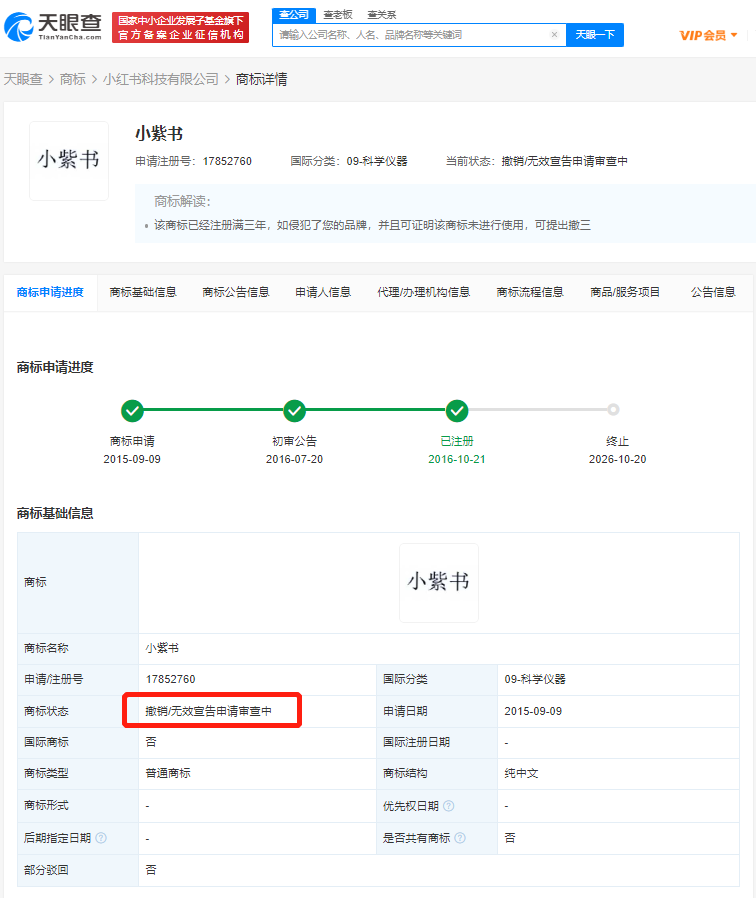The height and width of the screenshot is (898, 756).
Task: Click the 2016-10-21 registration date
Action: pyautogui.click(x=456, y=459)
